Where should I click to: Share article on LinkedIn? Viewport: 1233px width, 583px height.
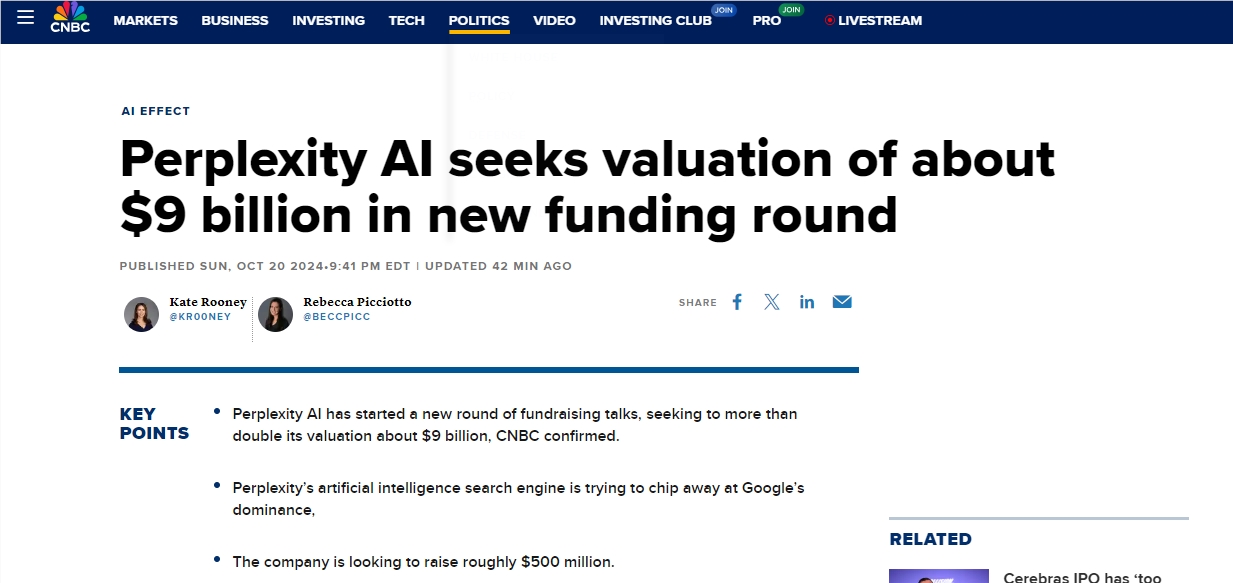(807, 302)
